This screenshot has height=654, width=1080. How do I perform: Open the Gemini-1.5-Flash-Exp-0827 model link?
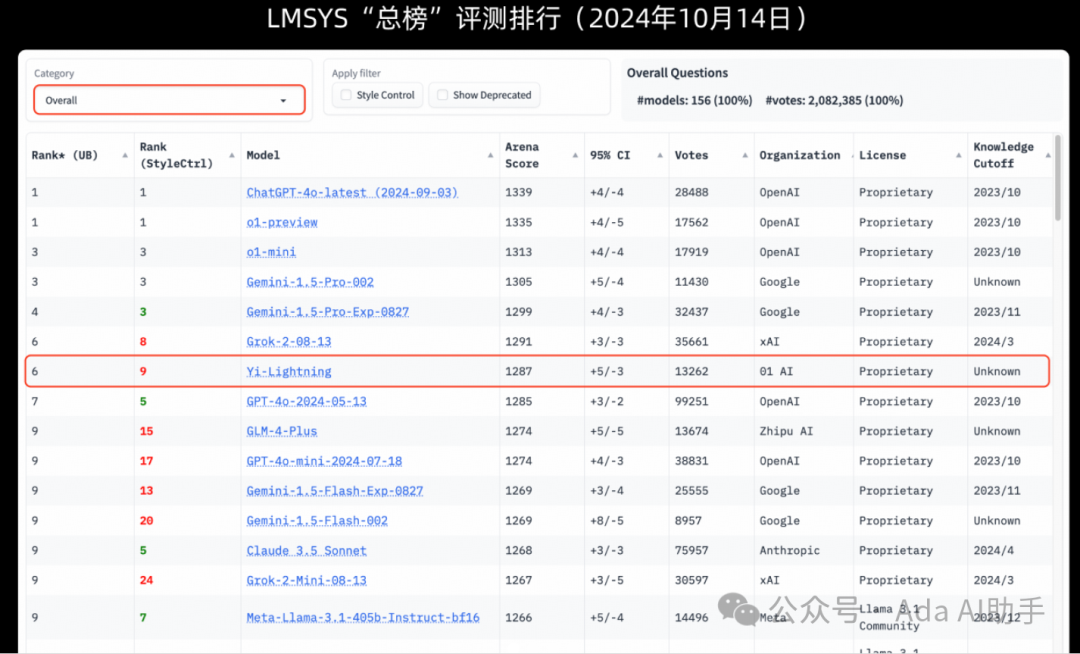(335, 491)
